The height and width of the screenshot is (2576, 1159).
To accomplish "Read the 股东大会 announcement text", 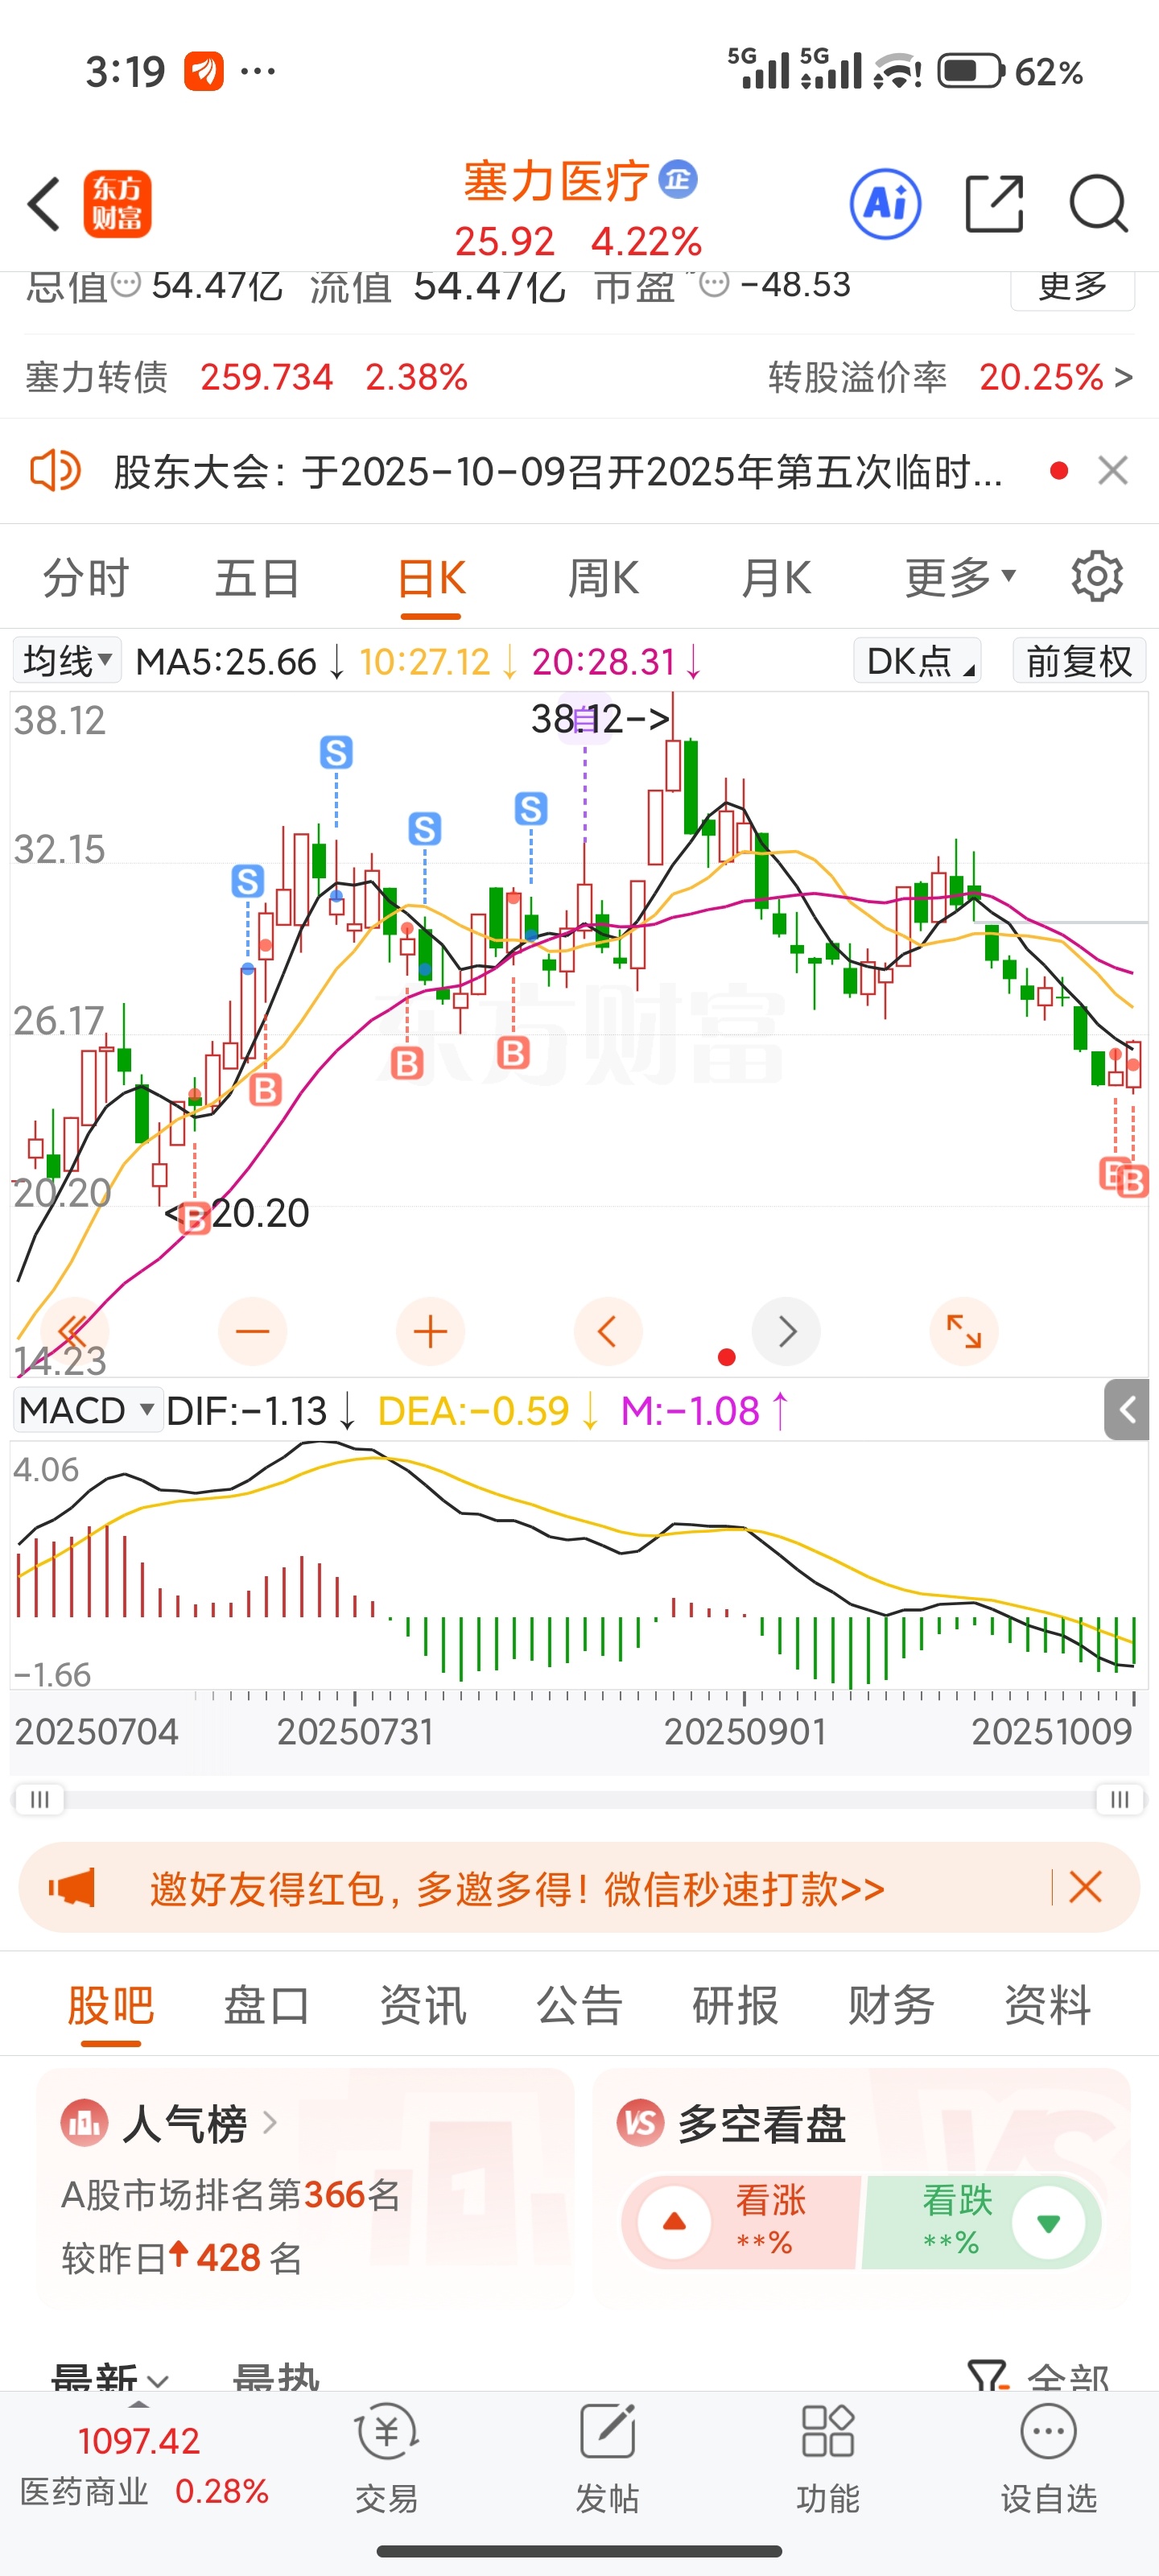I will click(558, 471).
